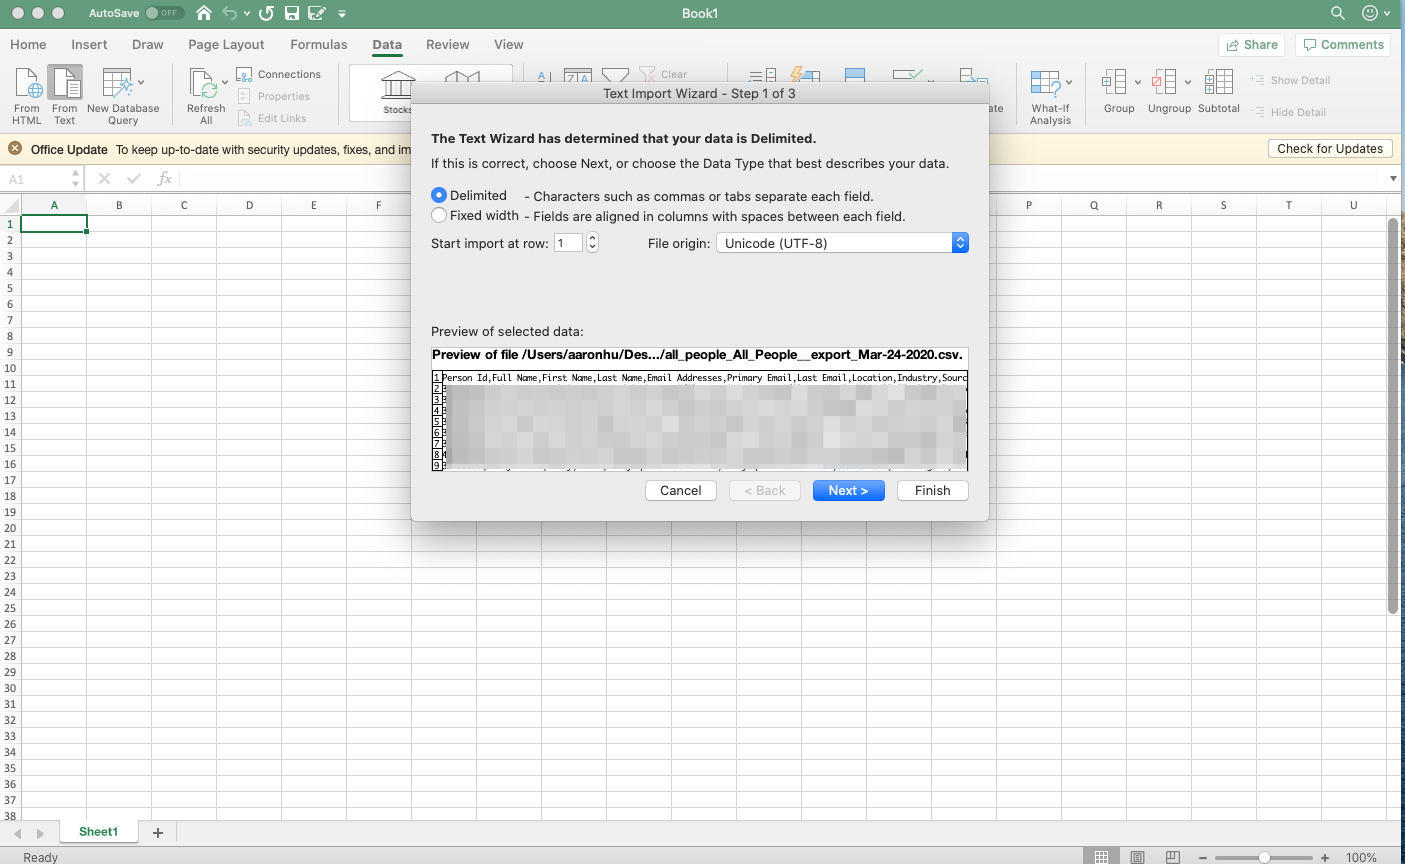Screen dimensions: 1405x864
Task: Switch to the Formulas ribbon tab
Action: click(318, 45)
